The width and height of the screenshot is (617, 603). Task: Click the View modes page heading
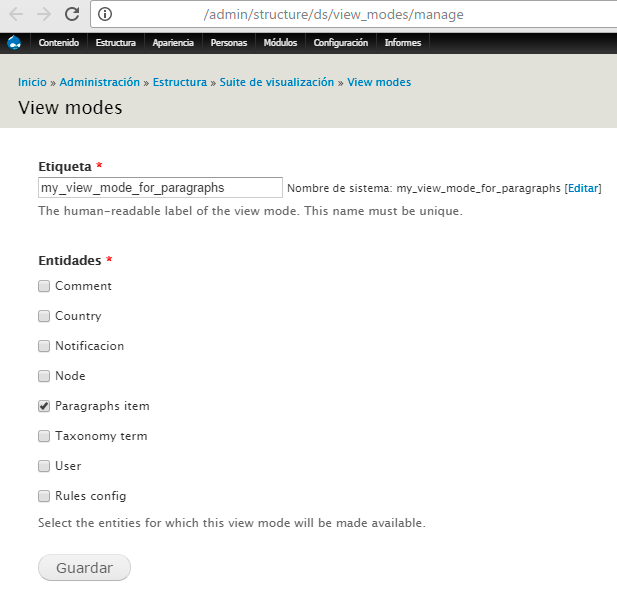70,108
